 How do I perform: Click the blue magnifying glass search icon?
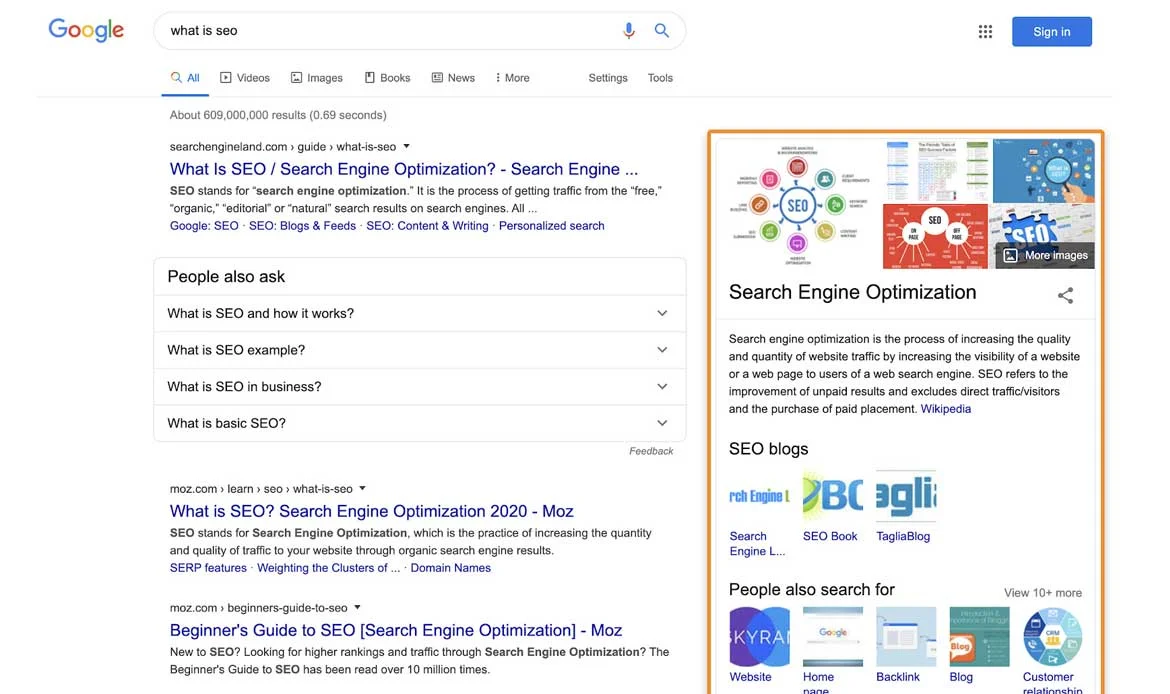coord(662,31)
